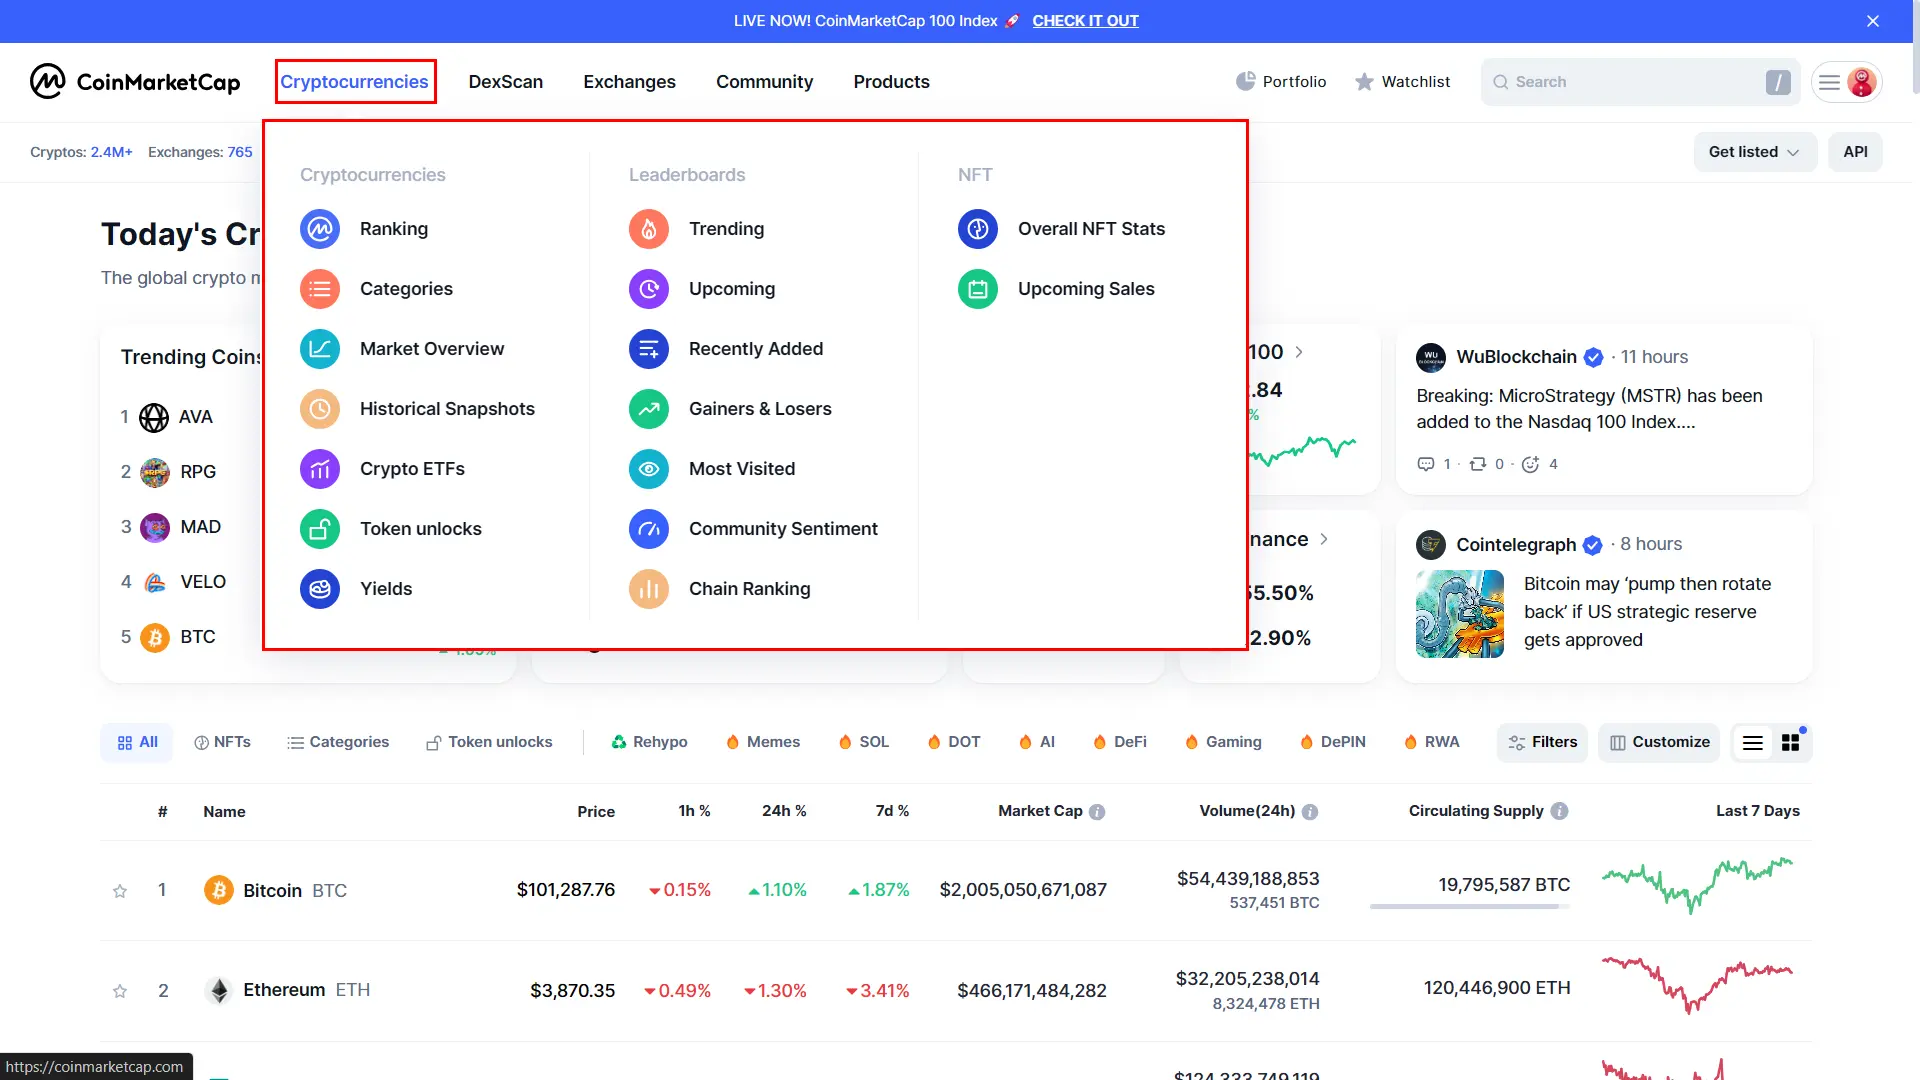The image size is (1920, 1080).
Task: Click the Chain Ranking icon
Action: pyautogui.click(x=649, y=588)
